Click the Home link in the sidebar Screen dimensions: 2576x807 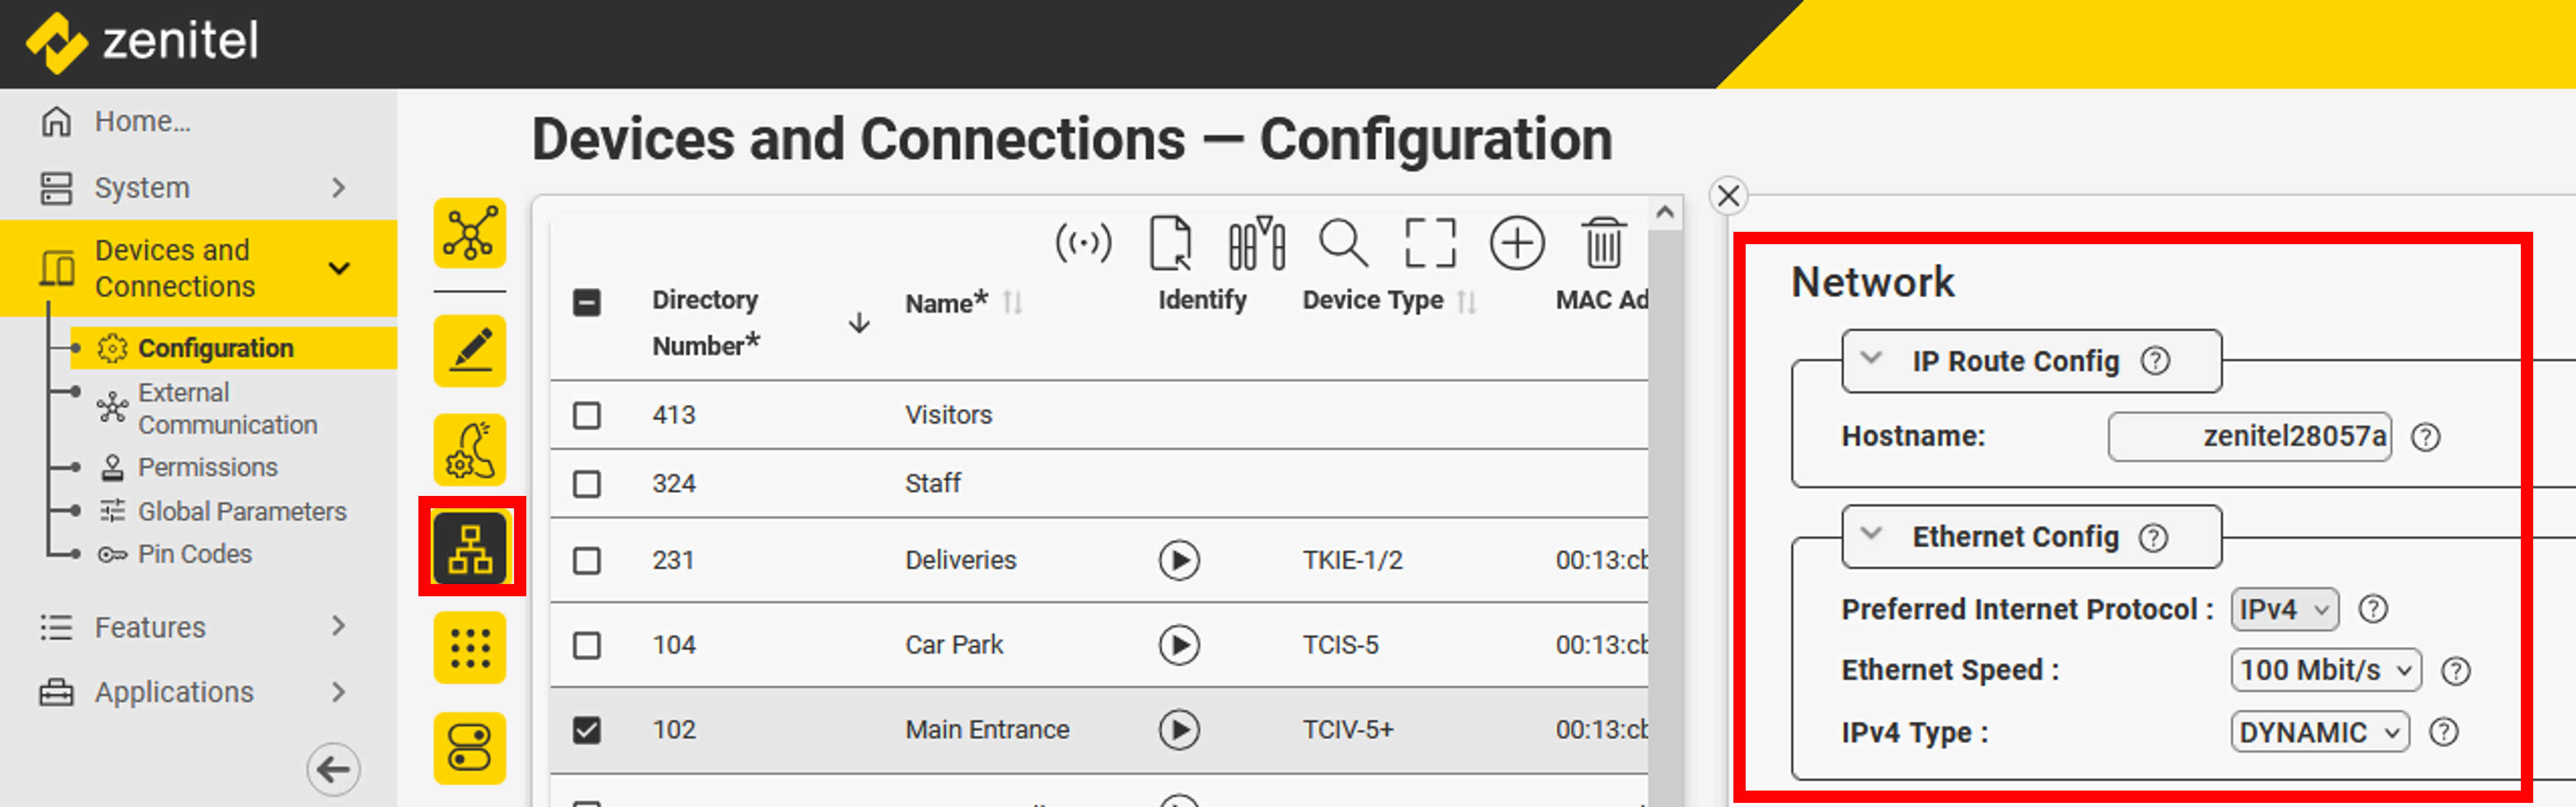click(142, 122)
